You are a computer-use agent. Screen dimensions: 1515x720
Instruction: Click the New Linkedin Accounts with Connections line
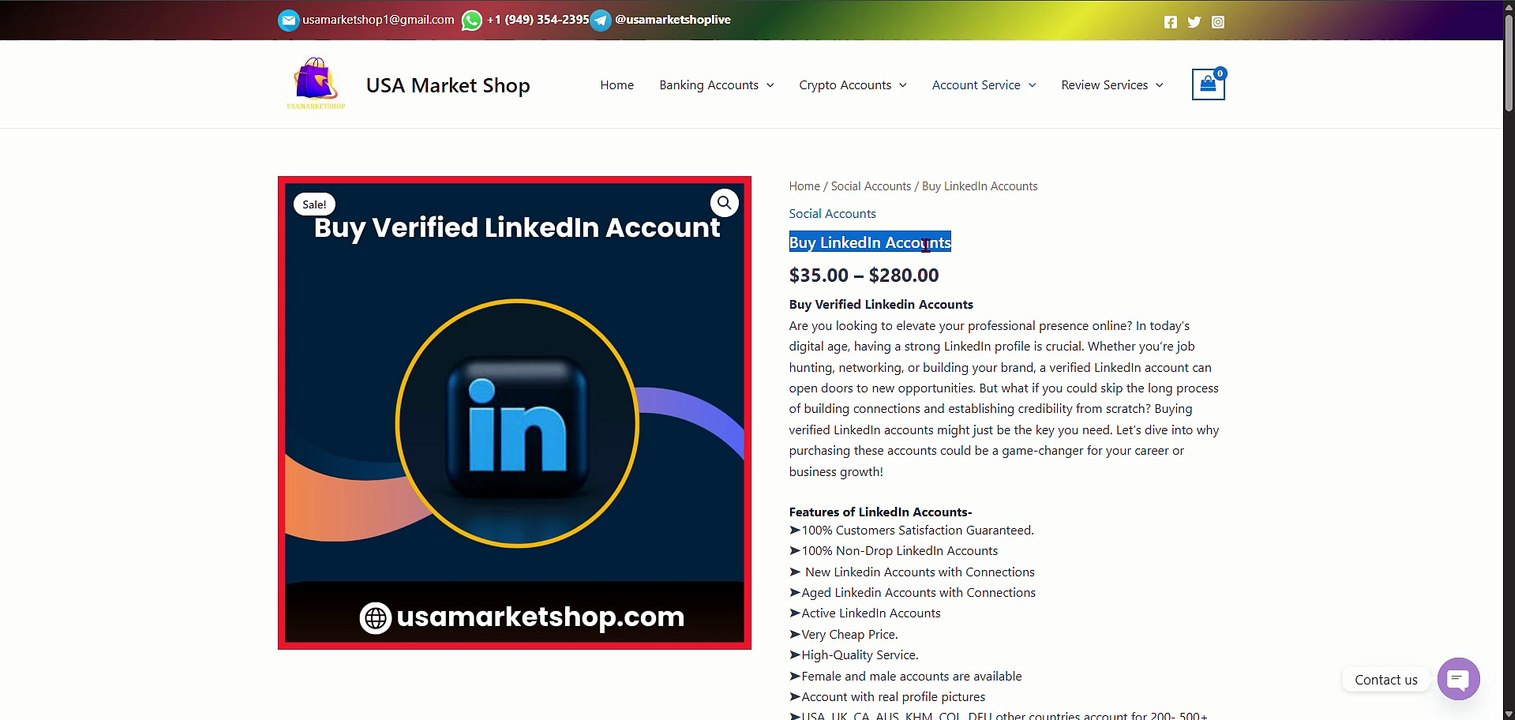tap(912, 572)
